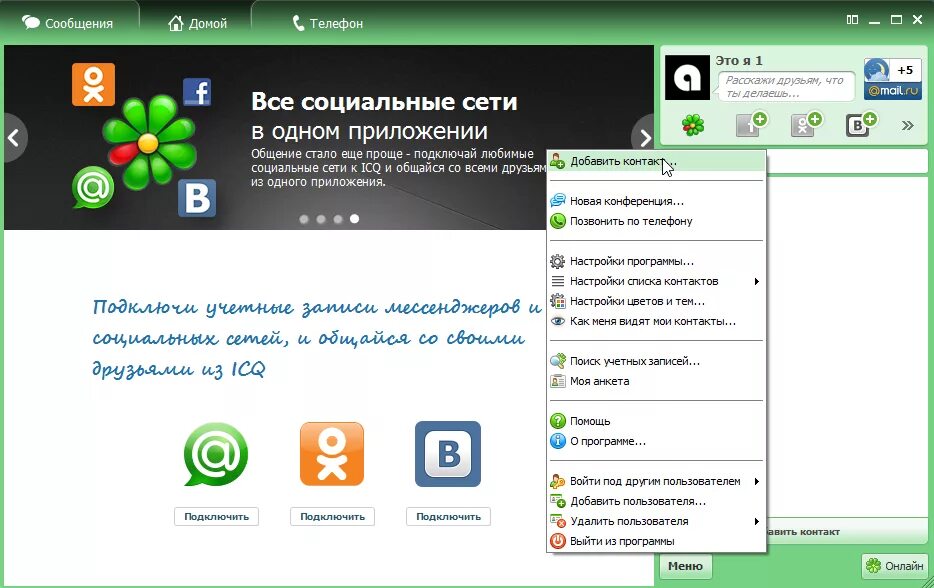Switch to the Домой tab
This screenshot has width=934, height=588.
197,23
